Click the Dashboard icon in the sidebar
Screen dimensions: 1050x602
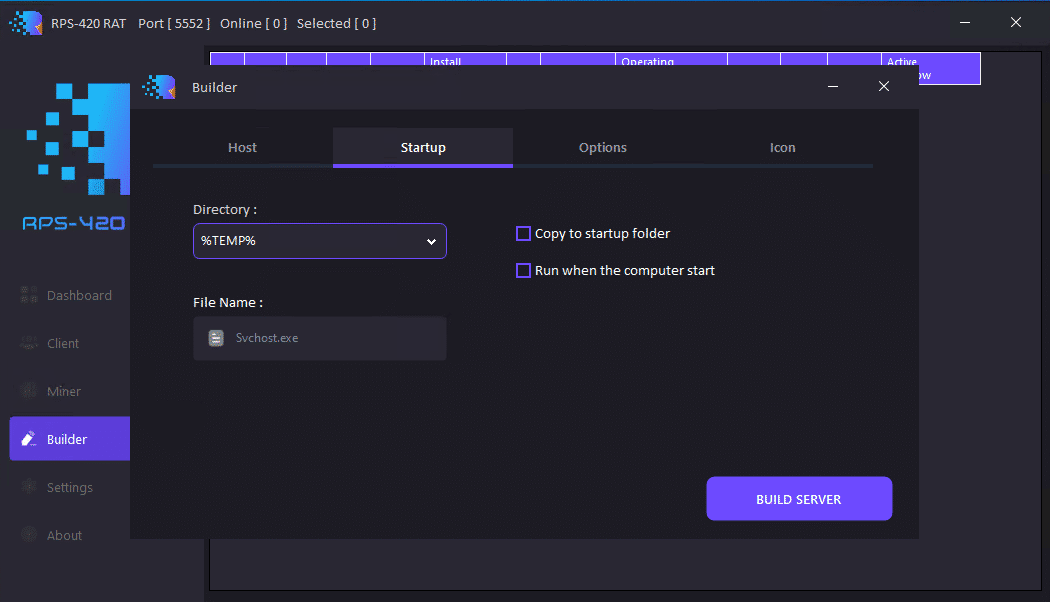point(29,295)
